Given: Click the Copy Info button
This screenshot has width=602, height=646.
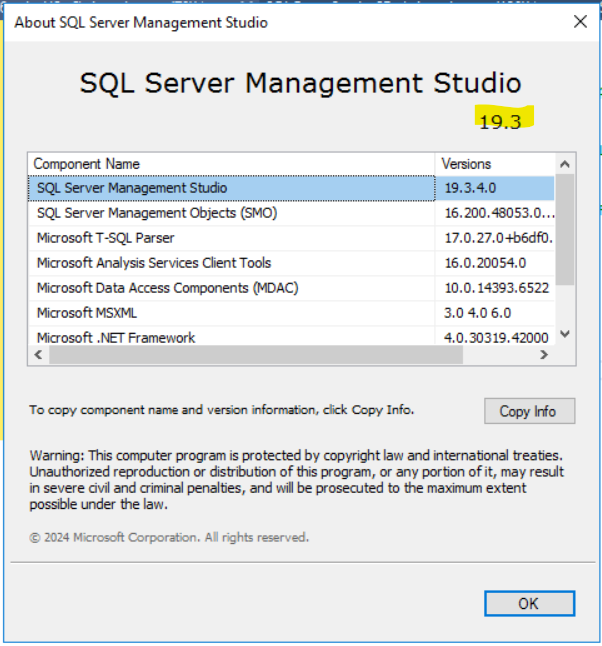Looking at the screenshot, I should 529,411.
